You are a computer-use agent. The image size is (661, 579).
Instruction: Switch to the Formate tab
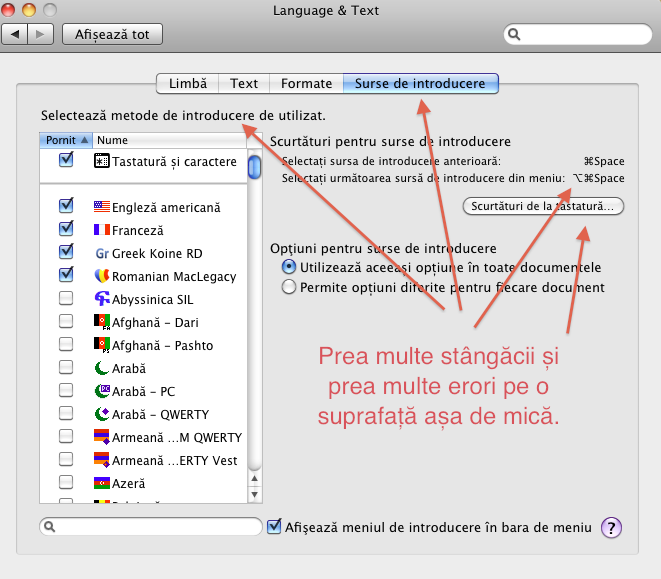306,83
